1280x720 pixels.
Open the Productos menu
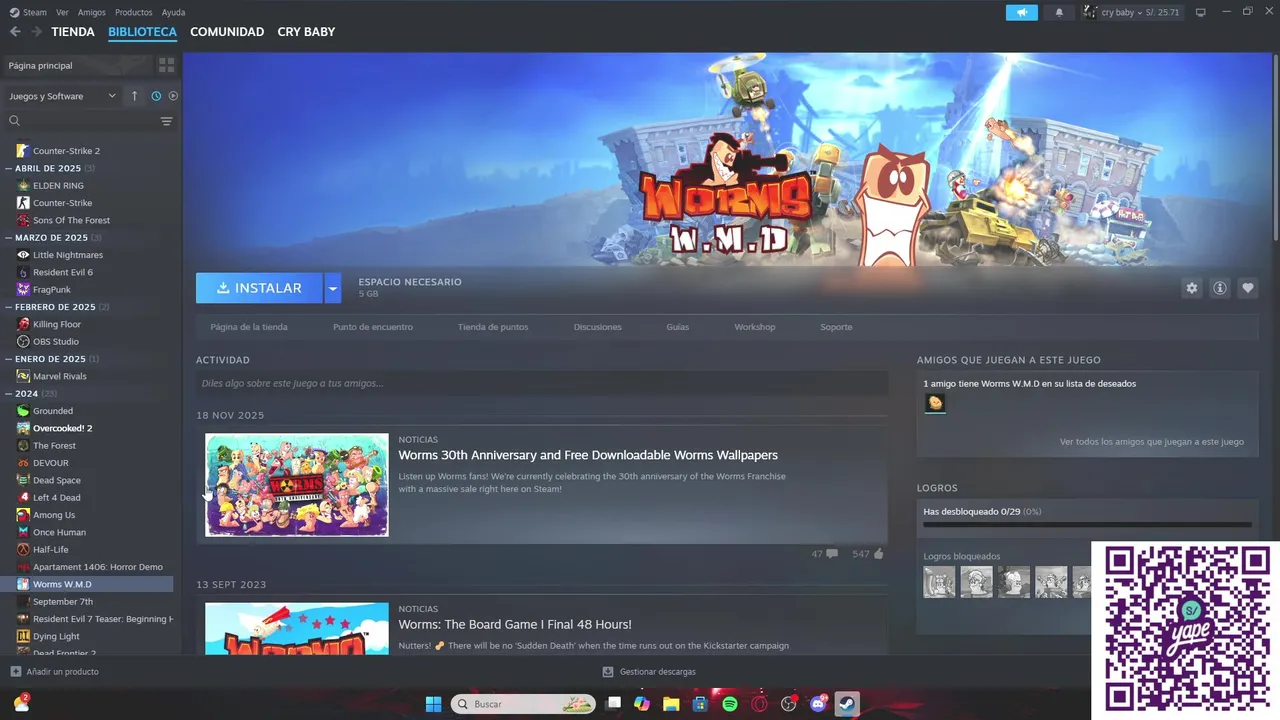[134, 12]
